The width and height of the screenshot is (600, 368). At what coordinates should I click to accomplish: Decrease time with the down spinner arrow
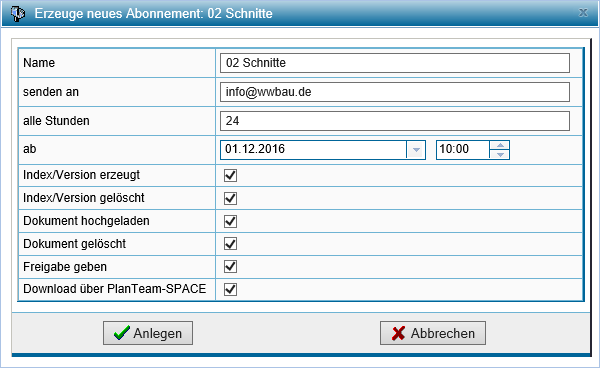click(x=500, y=155)
